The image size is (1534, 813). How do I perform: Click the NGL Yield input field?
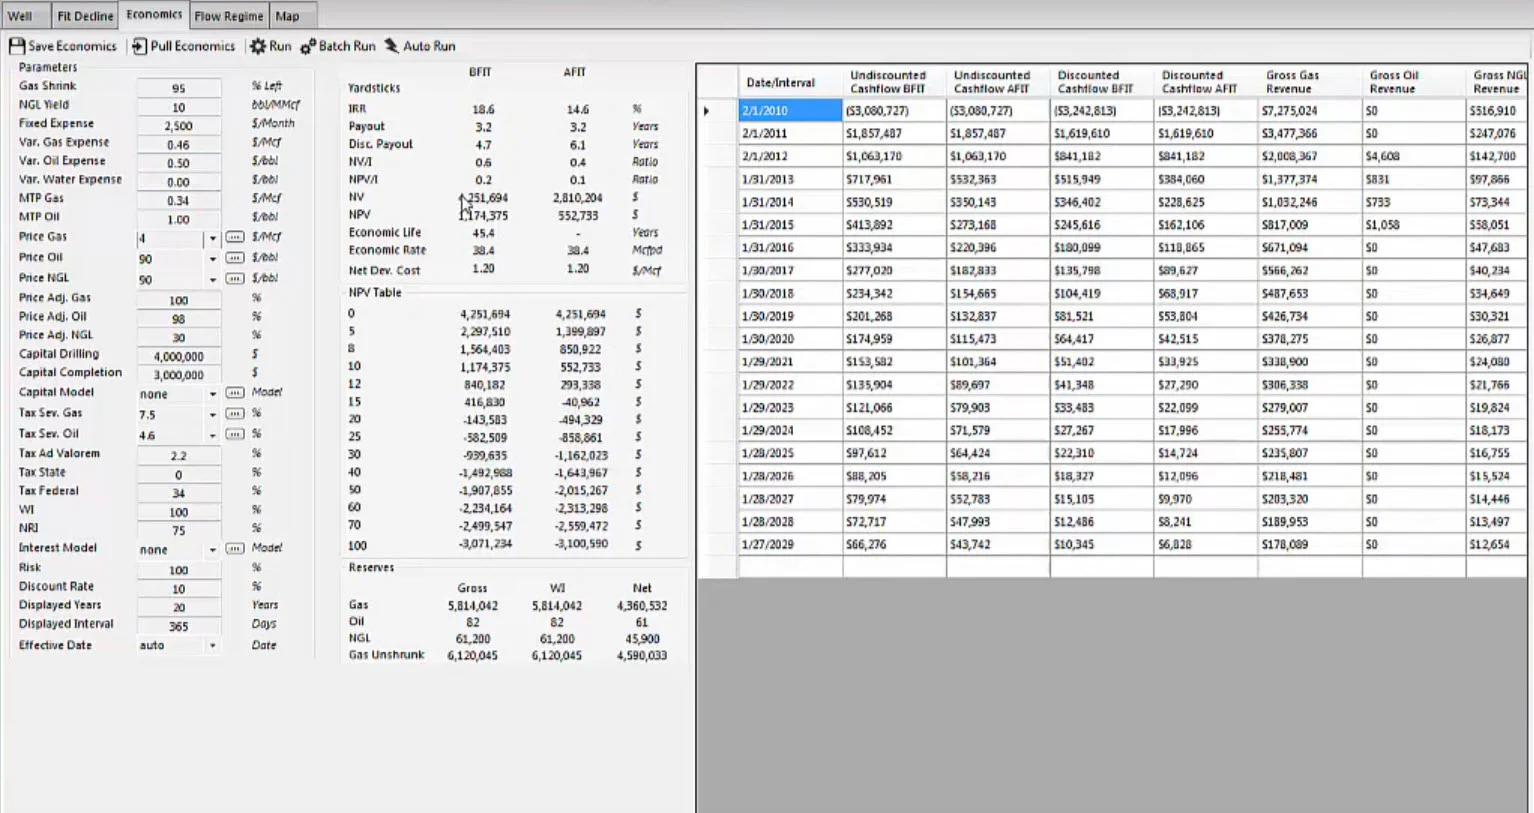point(178,107)
